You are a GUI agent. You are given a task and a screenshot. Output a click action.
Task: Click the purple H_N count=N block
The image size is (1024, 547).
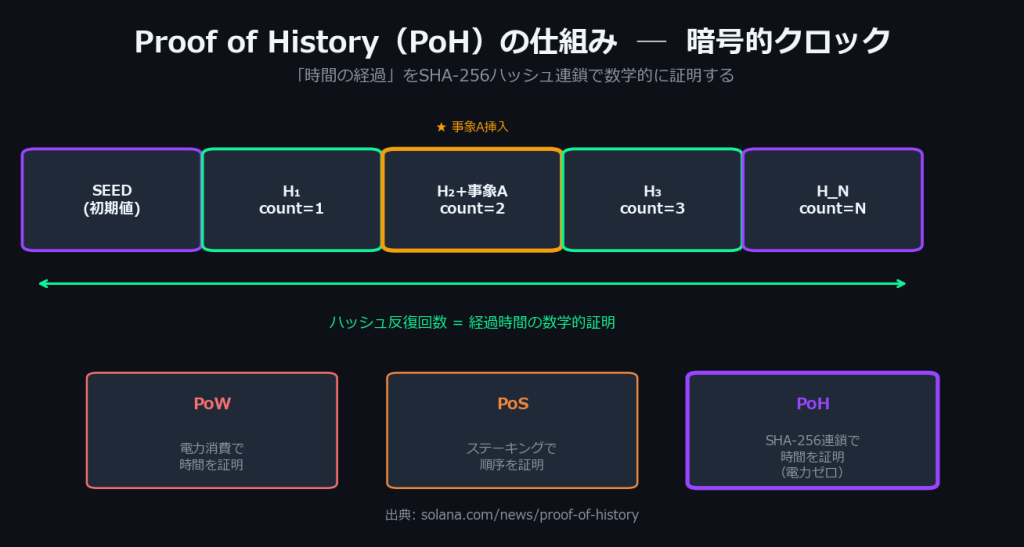click(832, 199)
